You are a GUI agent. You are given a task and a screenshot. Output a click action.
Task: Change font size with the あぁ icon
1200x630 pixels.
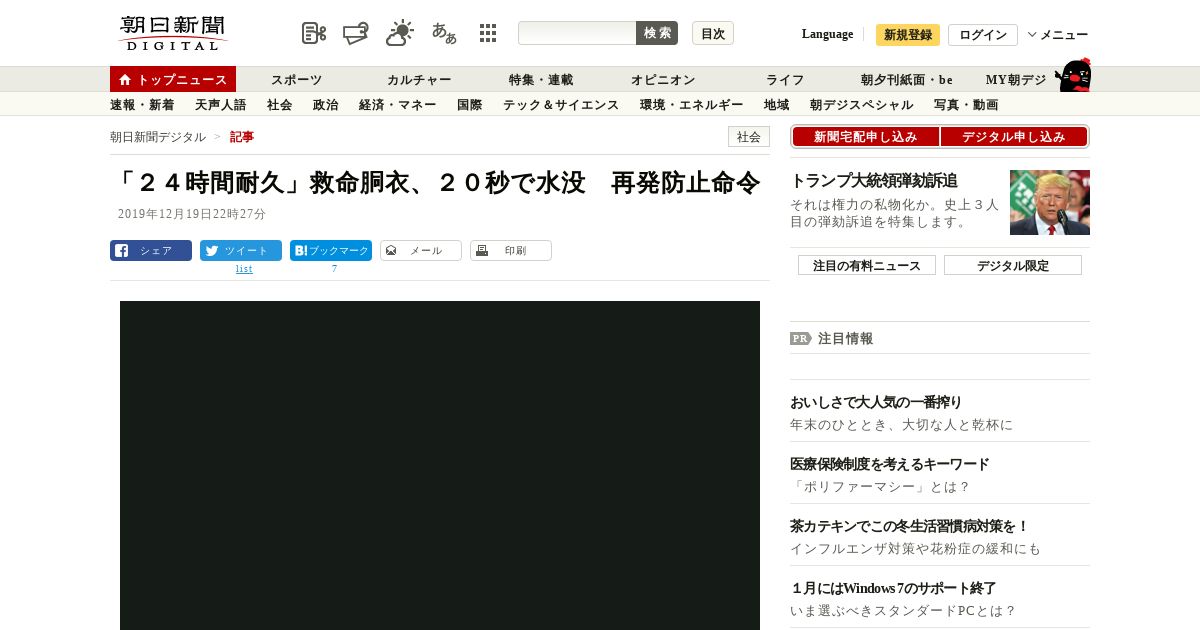tap(444, 33)
